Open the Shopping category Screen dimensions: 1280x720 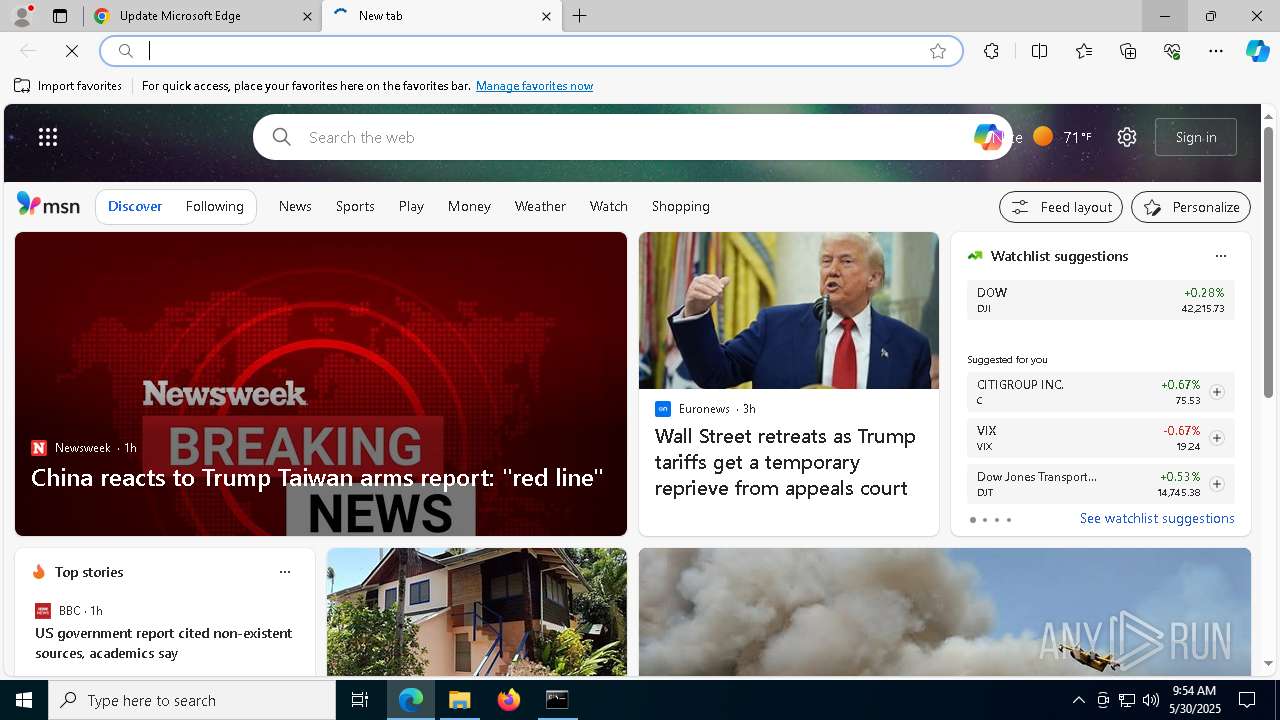[681, 206]
